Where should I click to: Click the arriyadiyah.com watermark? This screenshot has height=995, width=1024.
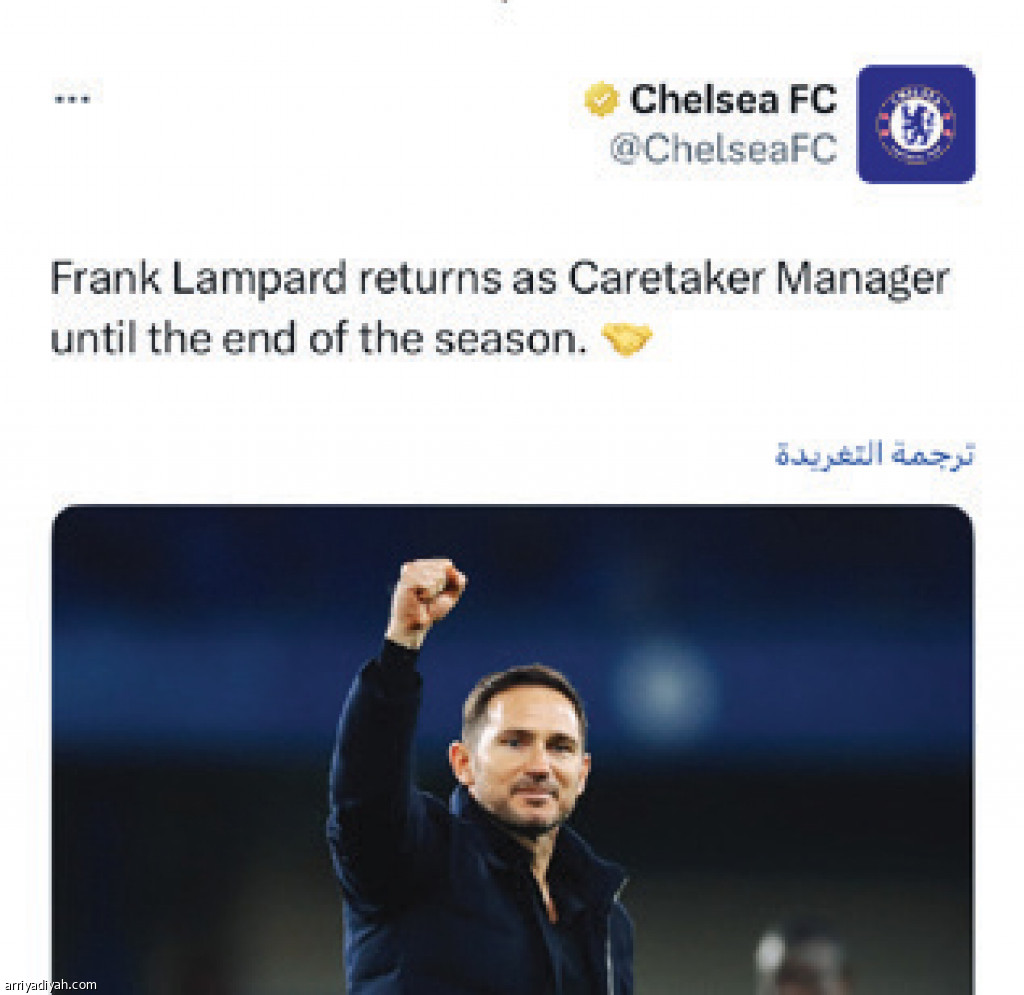click(x=50, y=985)
